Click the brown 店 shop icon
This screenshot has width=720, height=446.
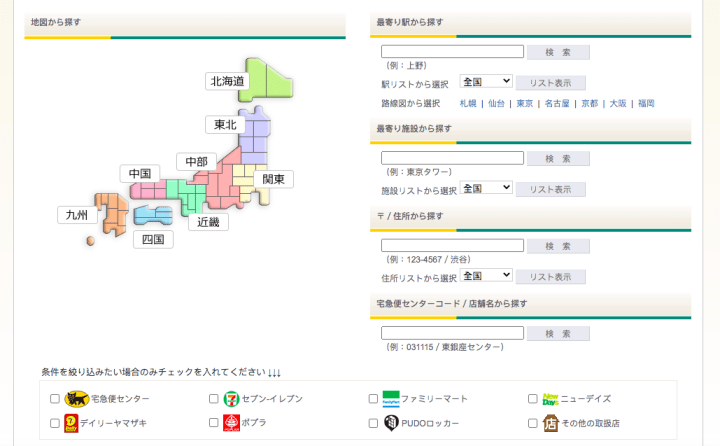click(551, 423)
